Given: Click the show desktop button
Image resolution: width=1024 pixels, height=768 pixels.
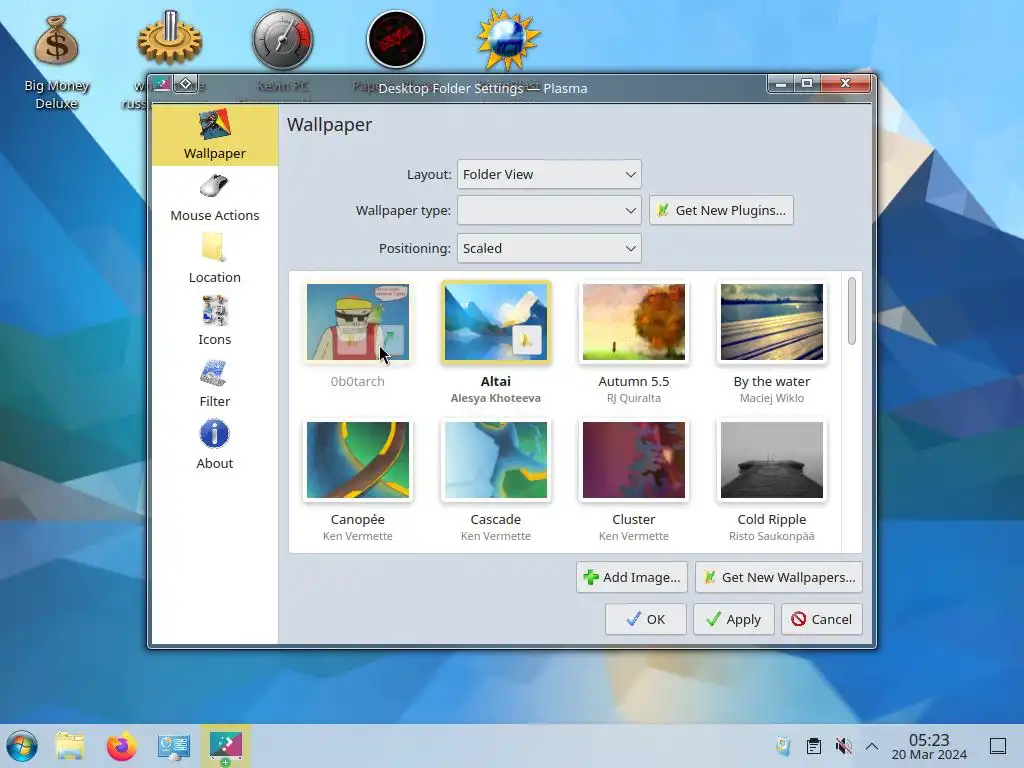Looking at the screenshot, I should [x=998, y=746].
